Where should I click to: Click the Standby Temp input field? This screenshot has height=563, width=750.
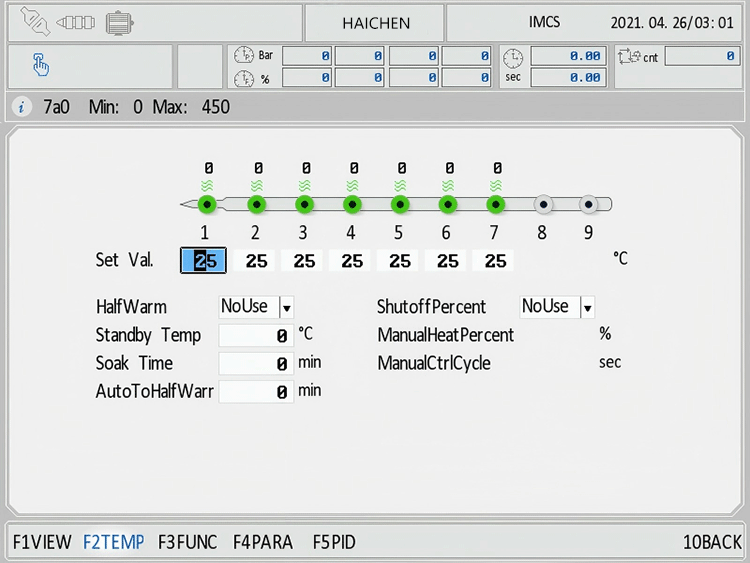click(256, 335)
